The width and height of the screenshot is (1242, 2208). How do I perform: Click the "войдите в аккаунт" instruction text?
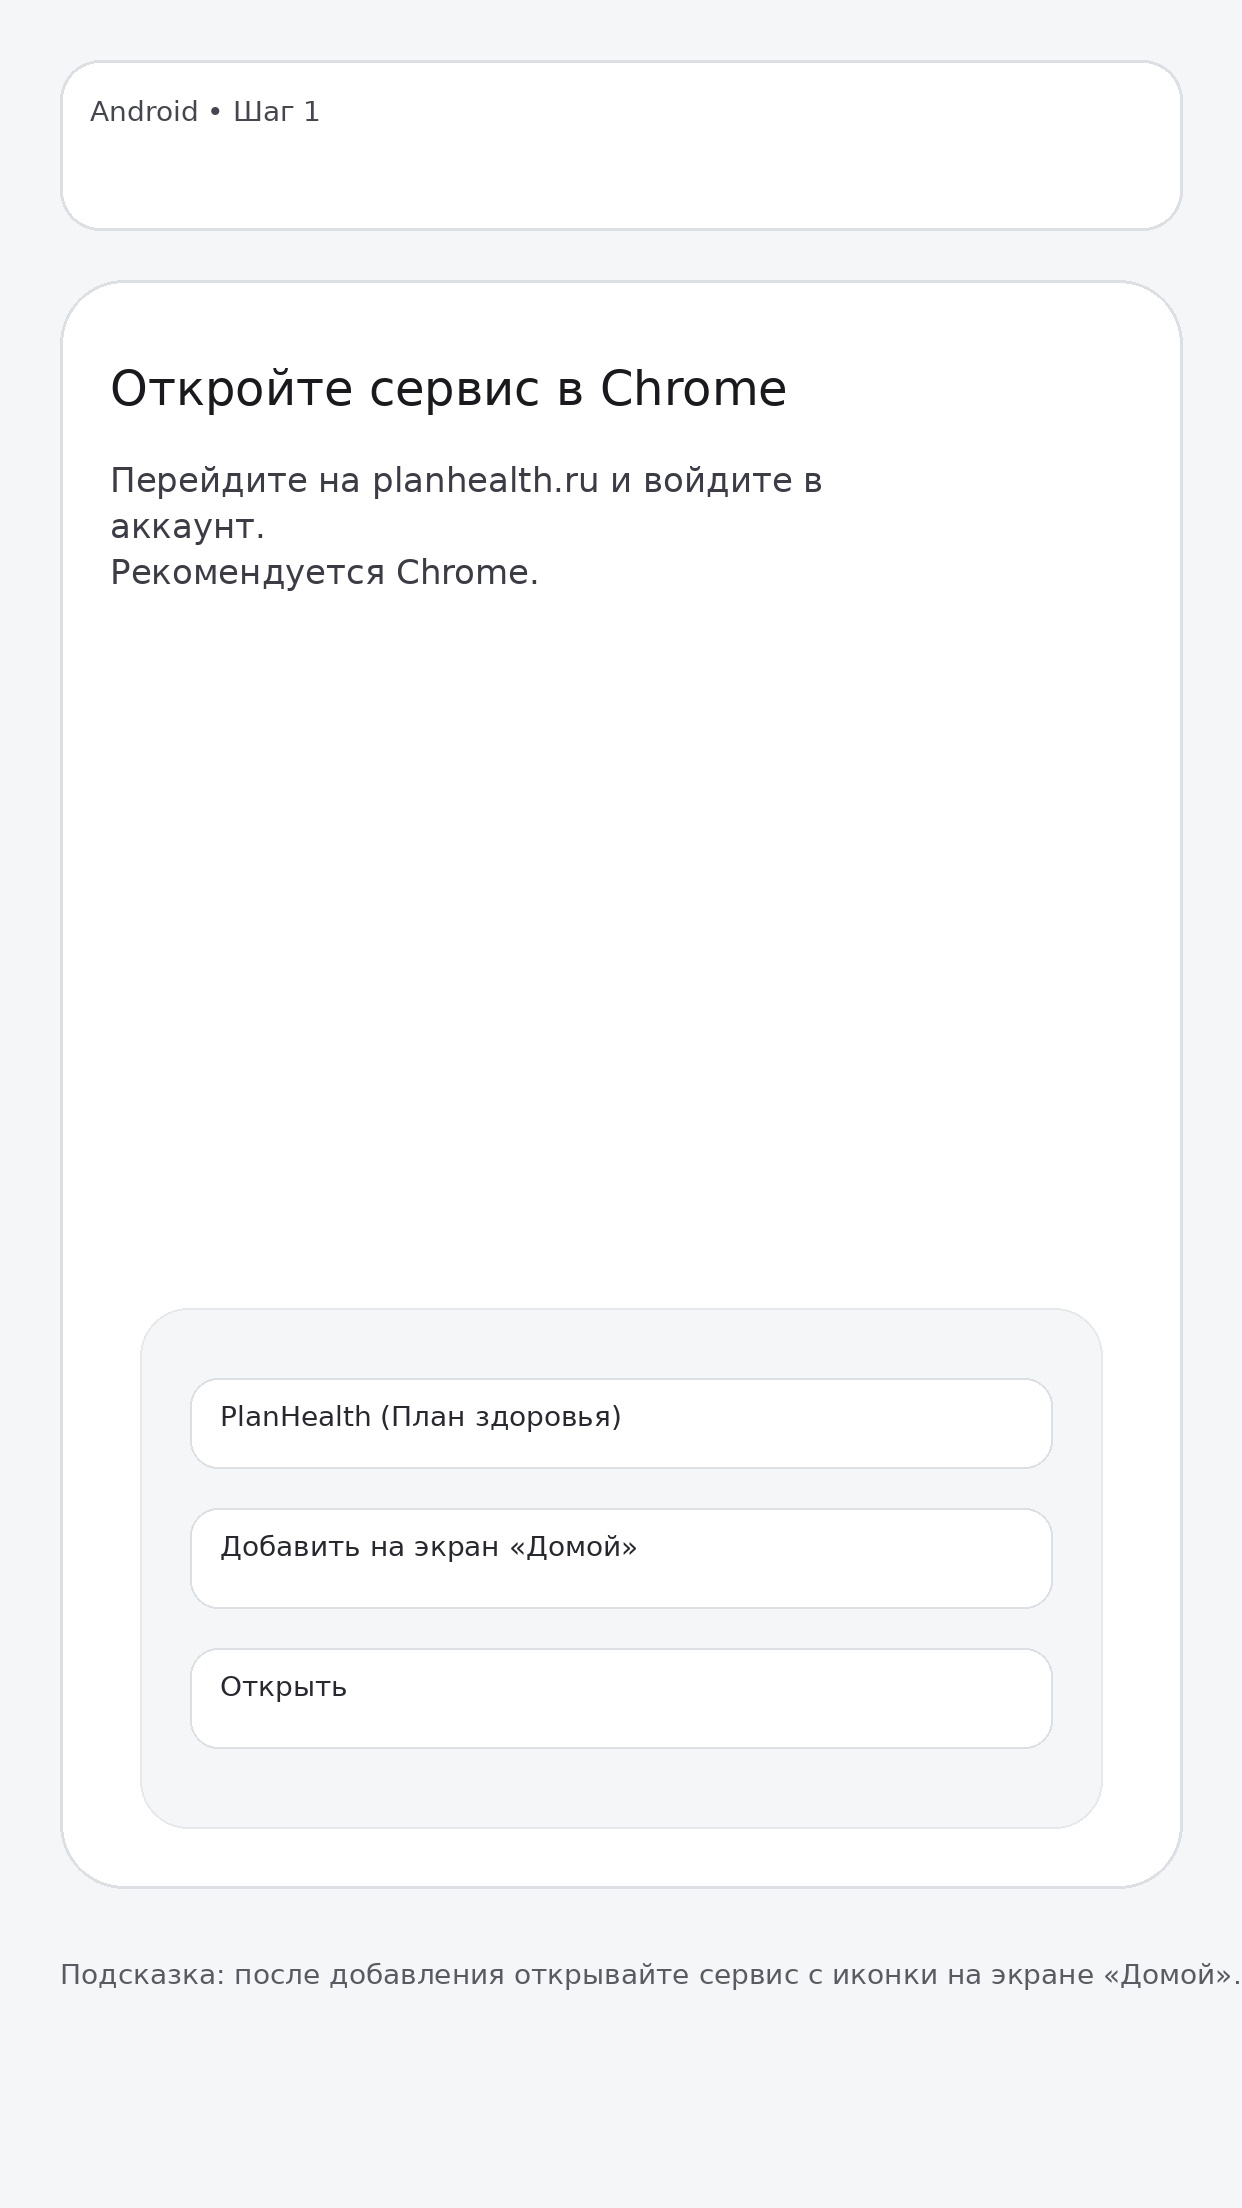coord(730,481)
